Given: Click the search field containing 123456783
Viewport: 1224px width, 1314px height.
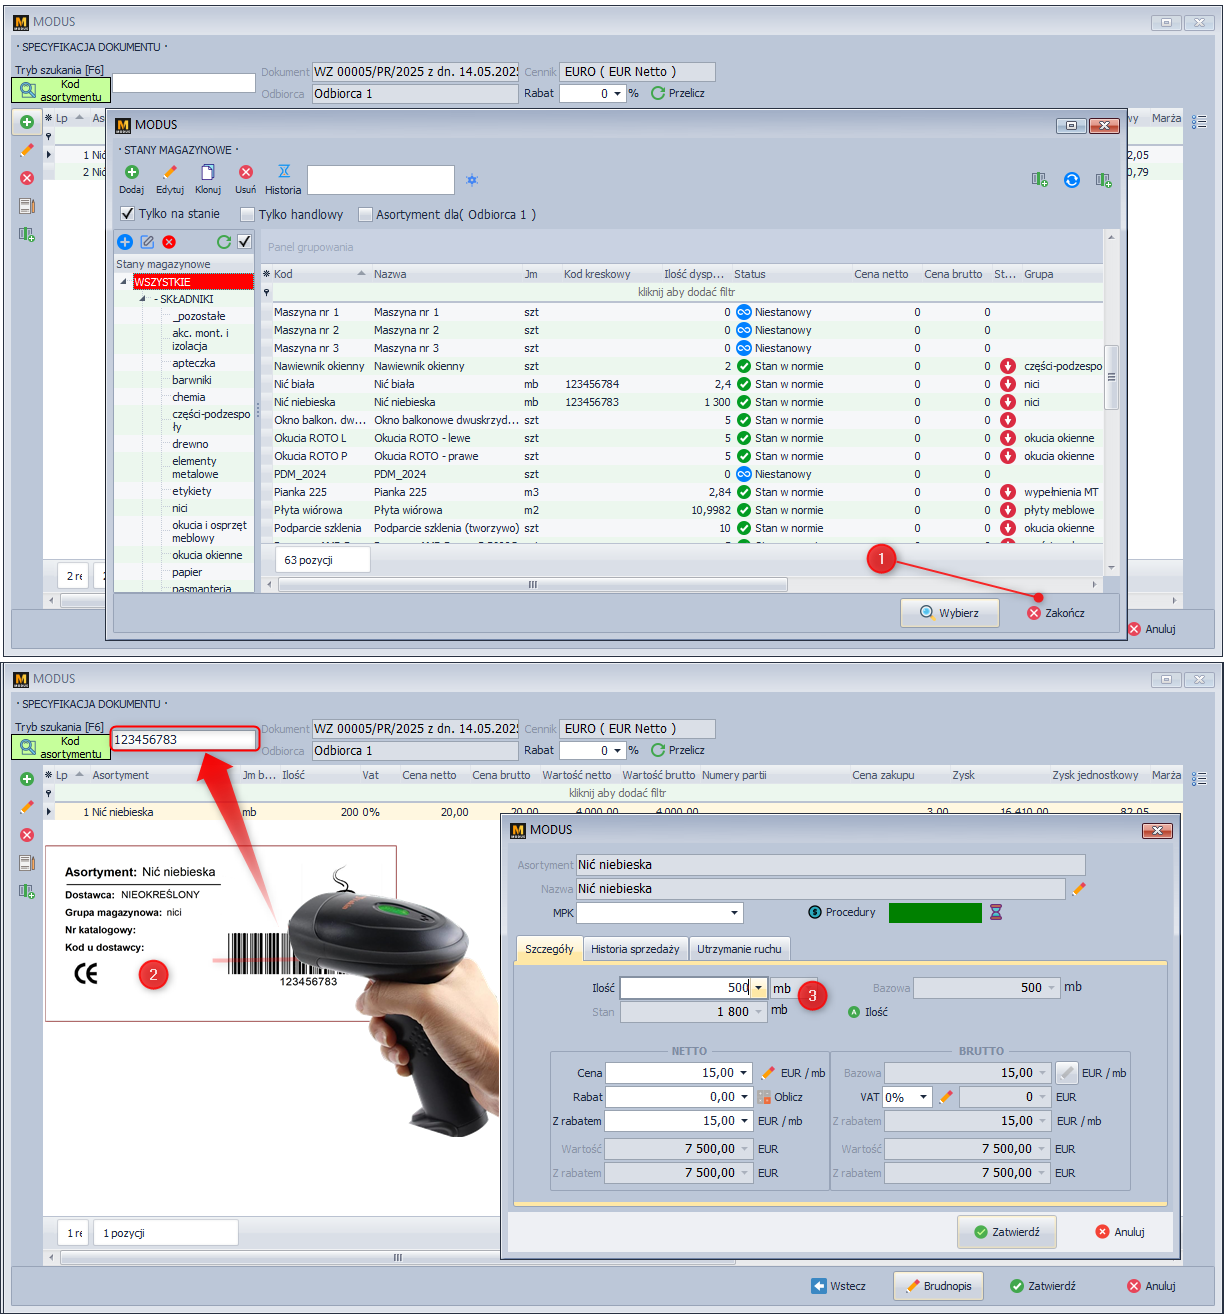Looking at the screenshot, I should 184,740.
